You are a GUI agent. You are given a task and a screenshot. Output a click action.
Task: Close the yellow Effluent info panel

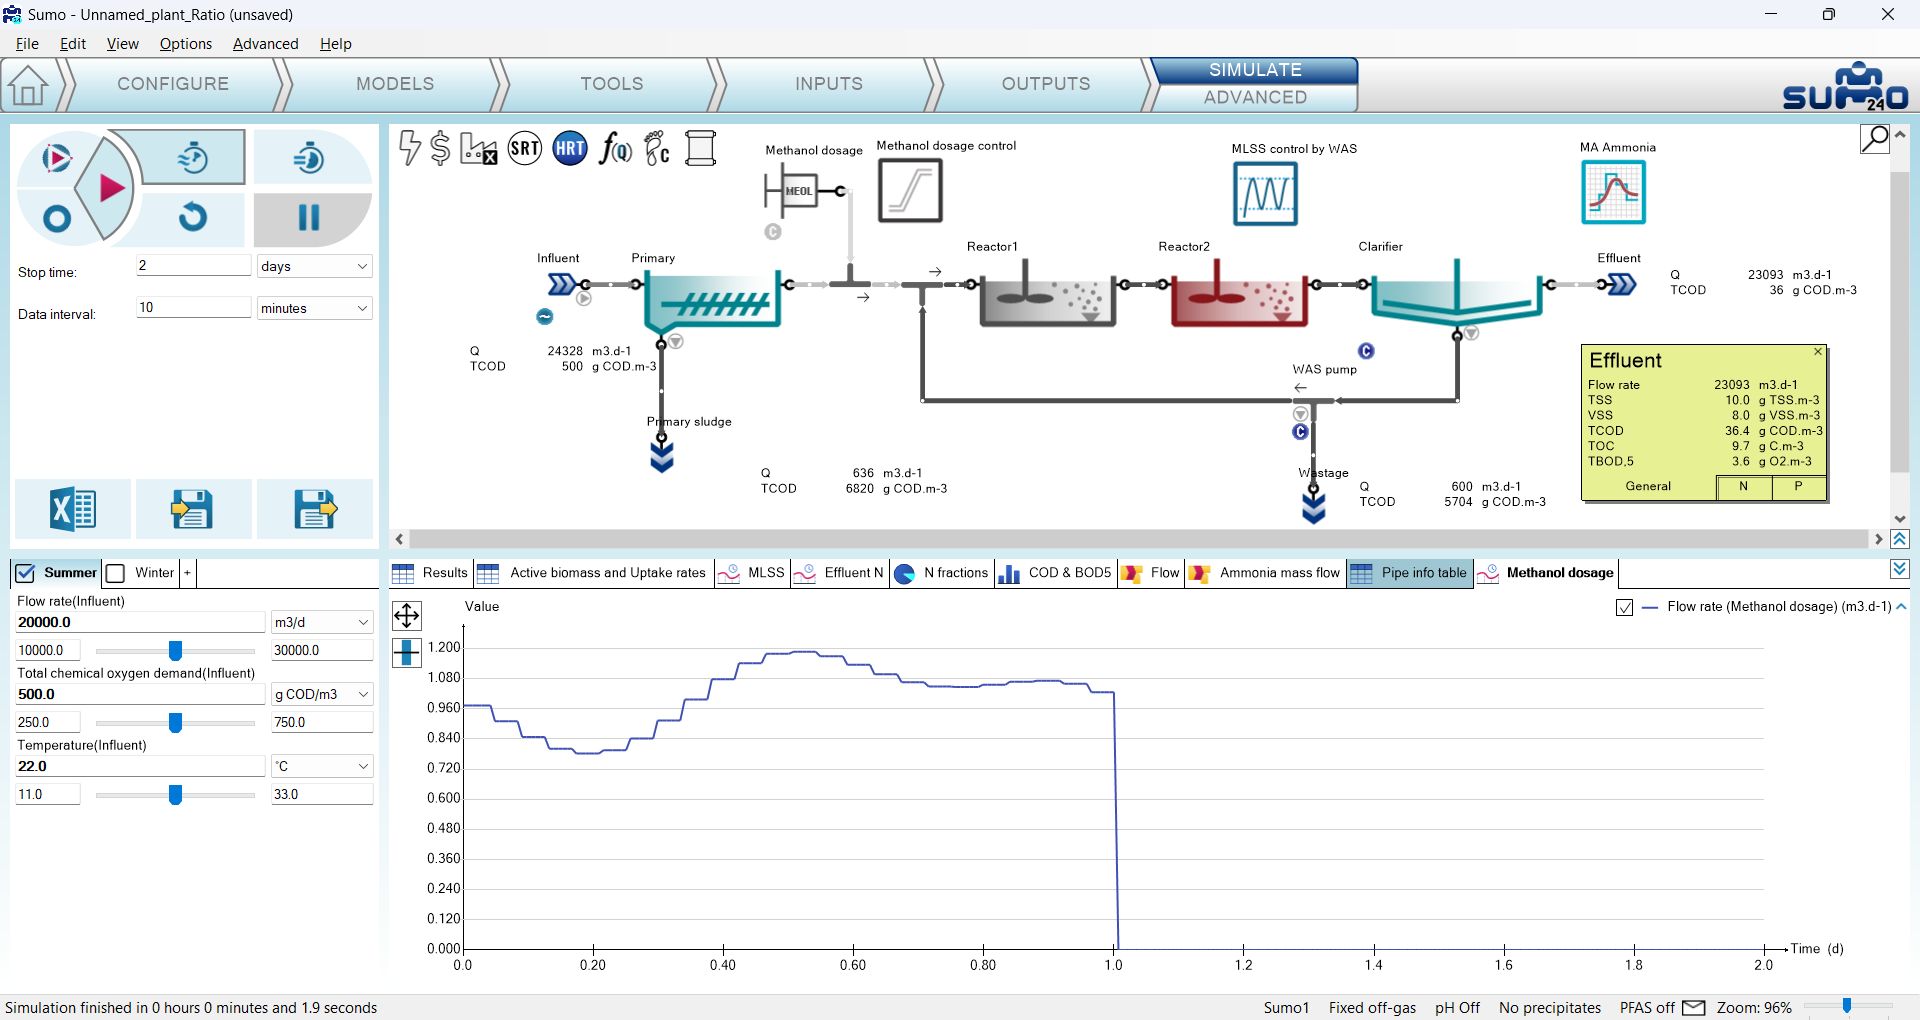1818,352
